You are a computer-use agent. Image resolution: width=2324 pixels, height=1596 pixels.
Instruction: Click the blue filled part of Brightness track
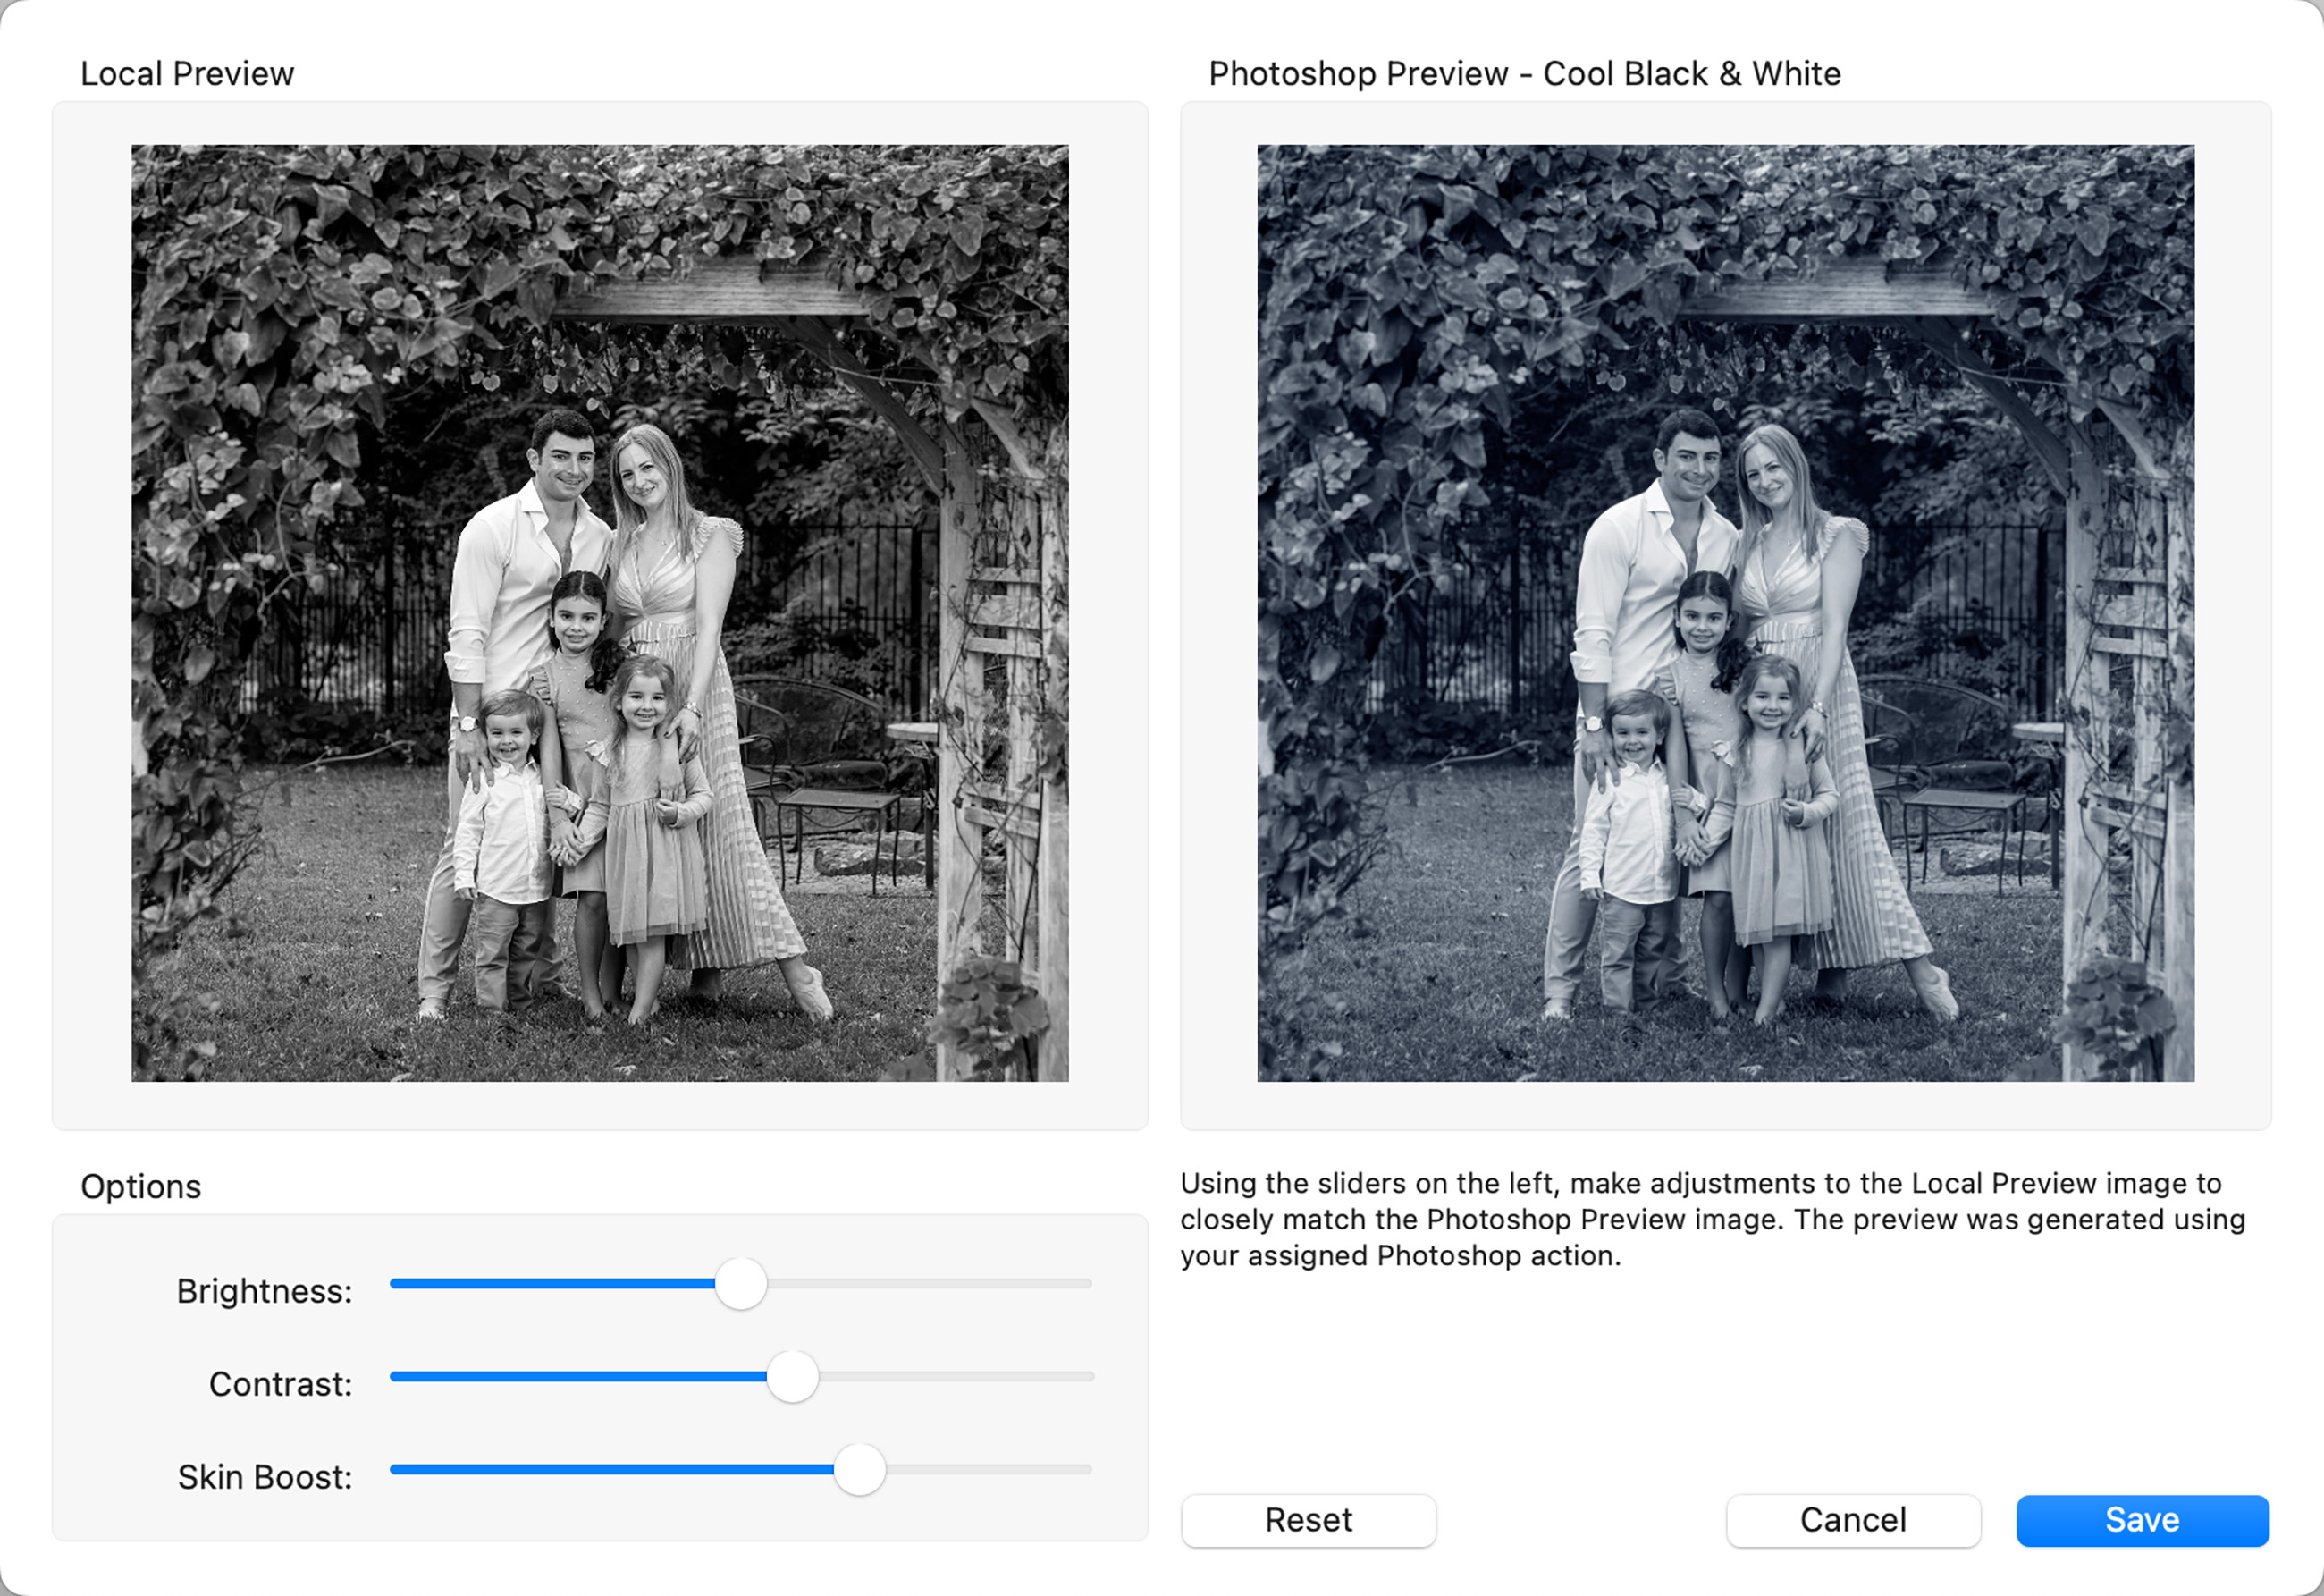(x=550, y=1284)
